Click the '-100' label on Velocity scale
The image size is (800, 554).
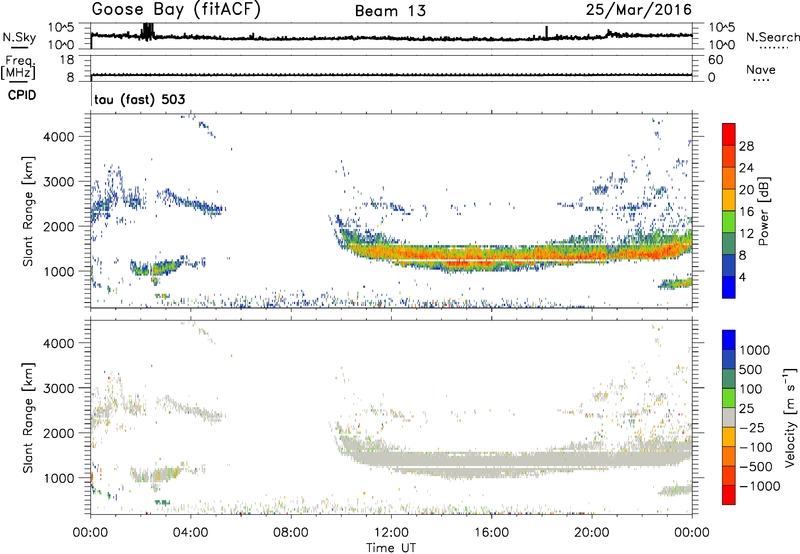click(756, 447)
